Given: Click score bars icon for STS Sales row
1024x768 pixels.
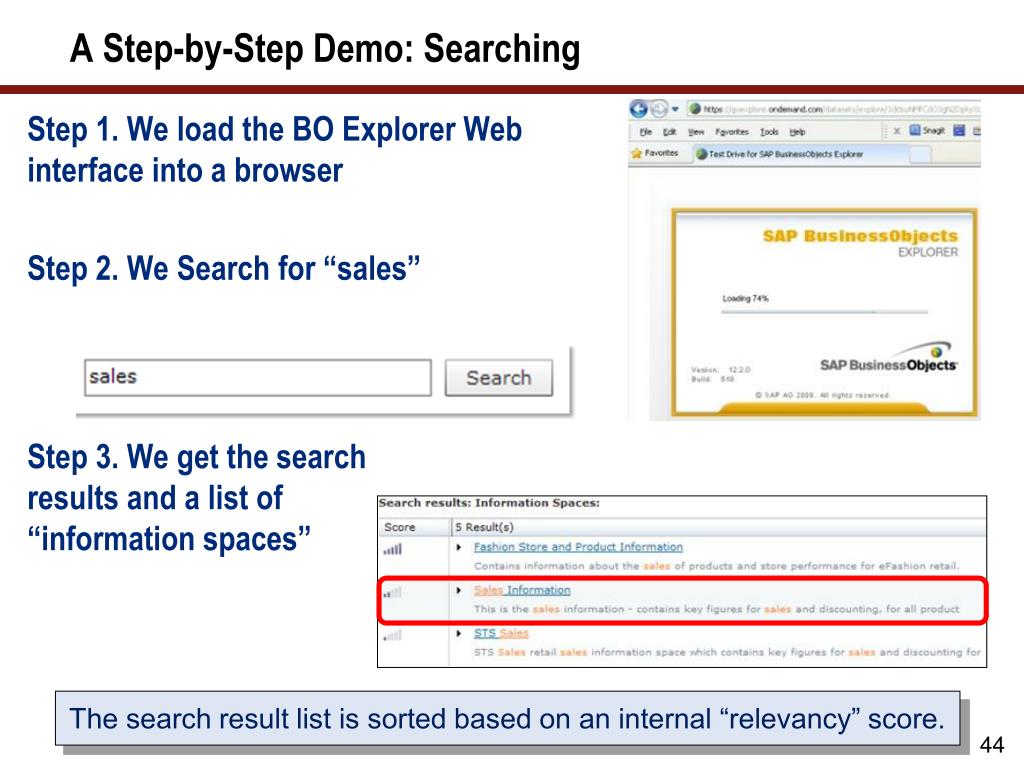Looking at the screenshot, I should 392,635.
